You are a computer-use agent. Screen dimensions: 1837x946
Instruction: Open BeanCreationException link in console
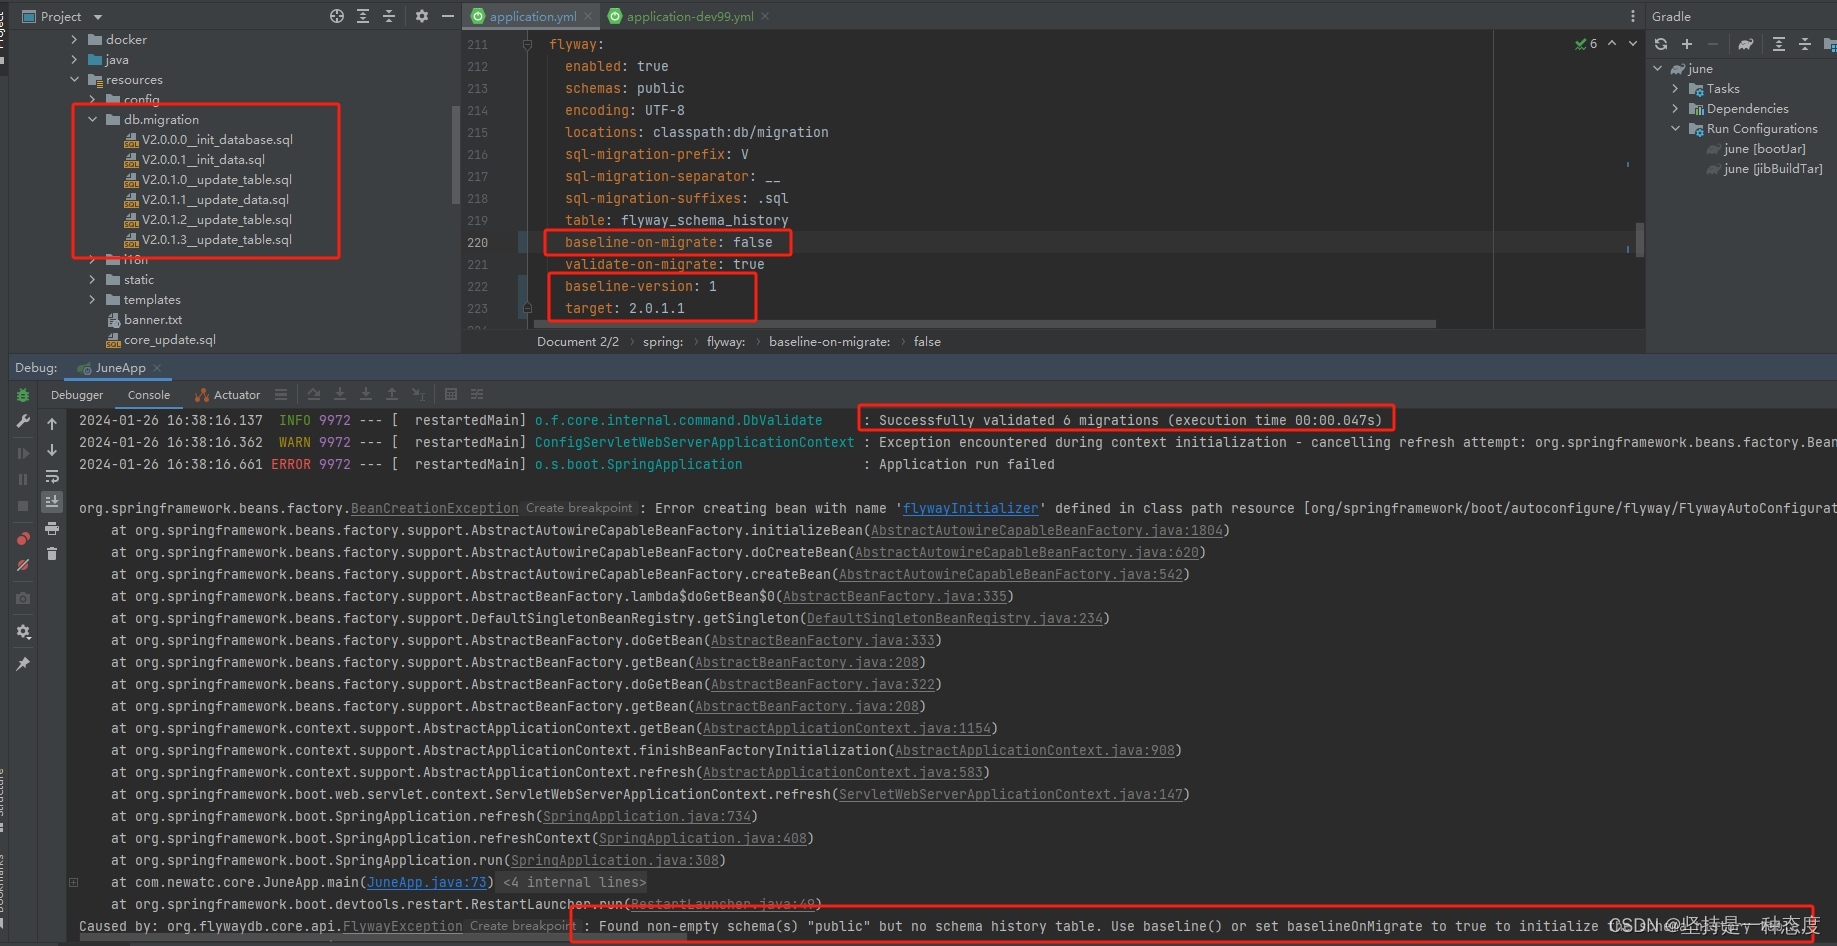[435, 508]
